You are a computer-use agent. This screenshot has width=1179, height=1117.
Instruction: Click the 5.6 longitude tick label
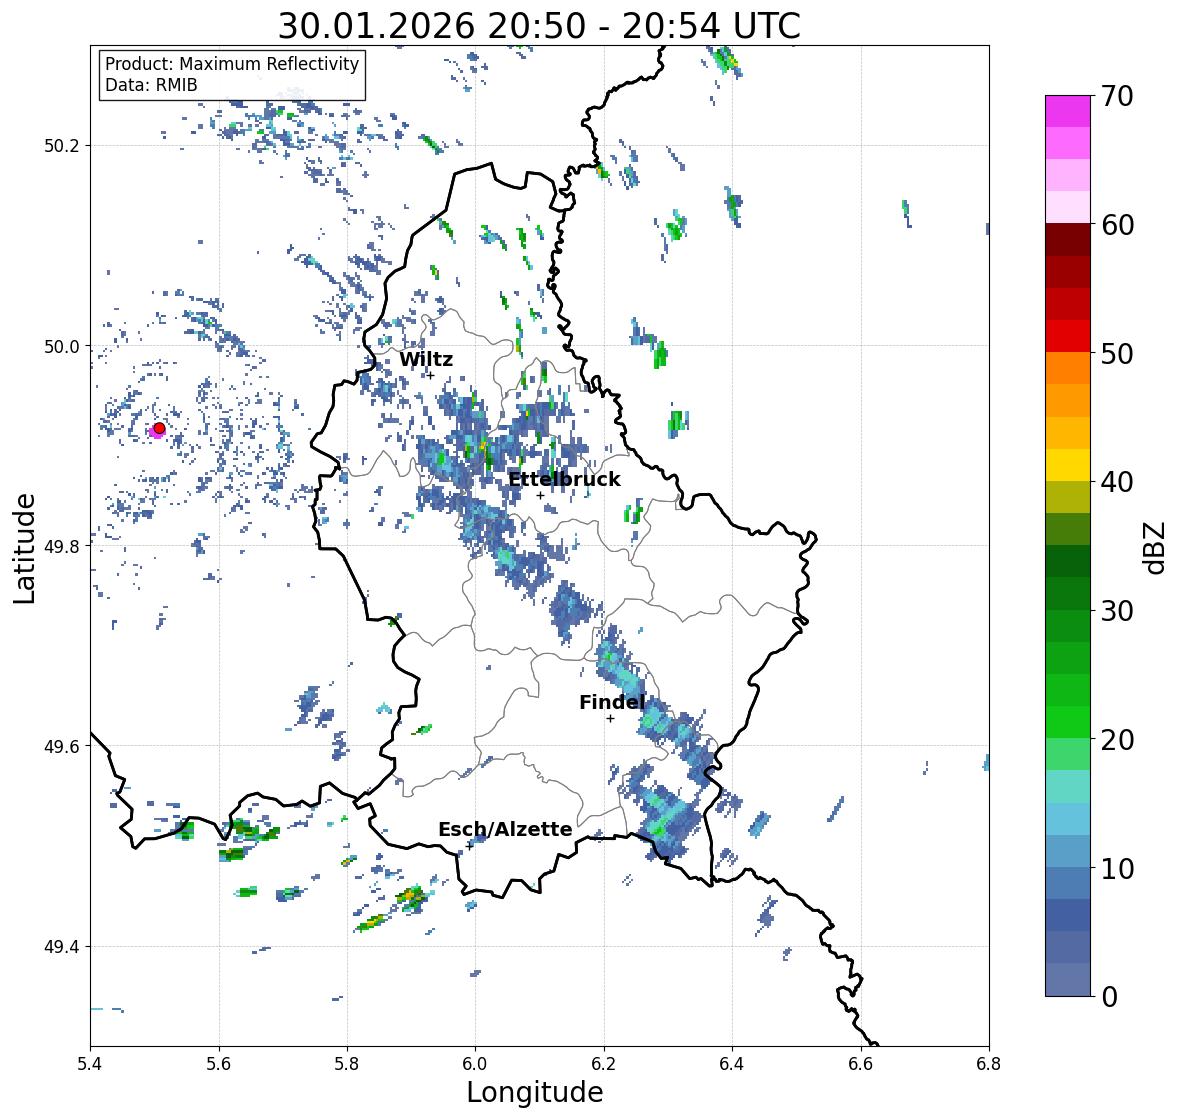click(219, 1064)
